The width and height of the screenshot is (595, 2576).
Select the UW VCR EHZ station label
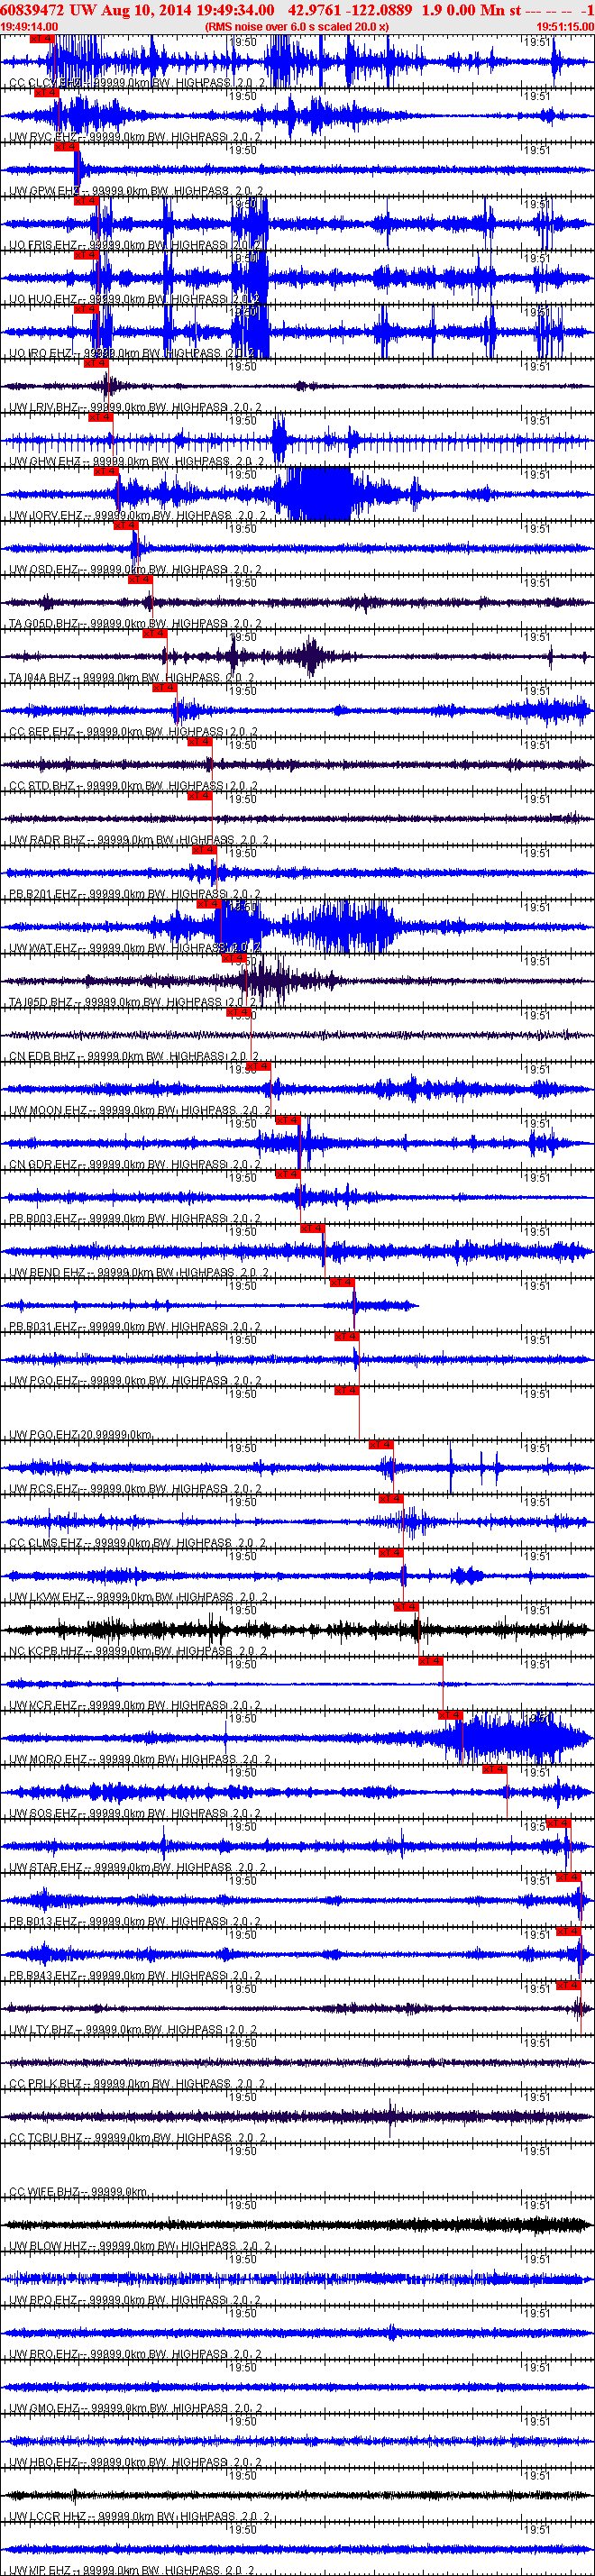coord(135,1705)
